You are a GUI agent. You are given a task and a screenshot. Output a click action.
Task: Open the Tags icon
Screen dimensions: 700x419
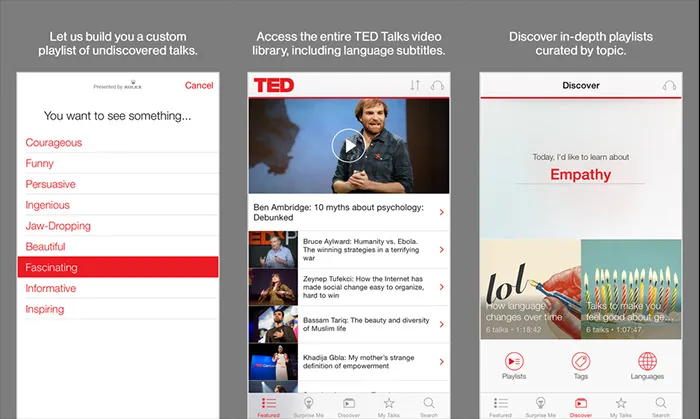tap(580, 366)
